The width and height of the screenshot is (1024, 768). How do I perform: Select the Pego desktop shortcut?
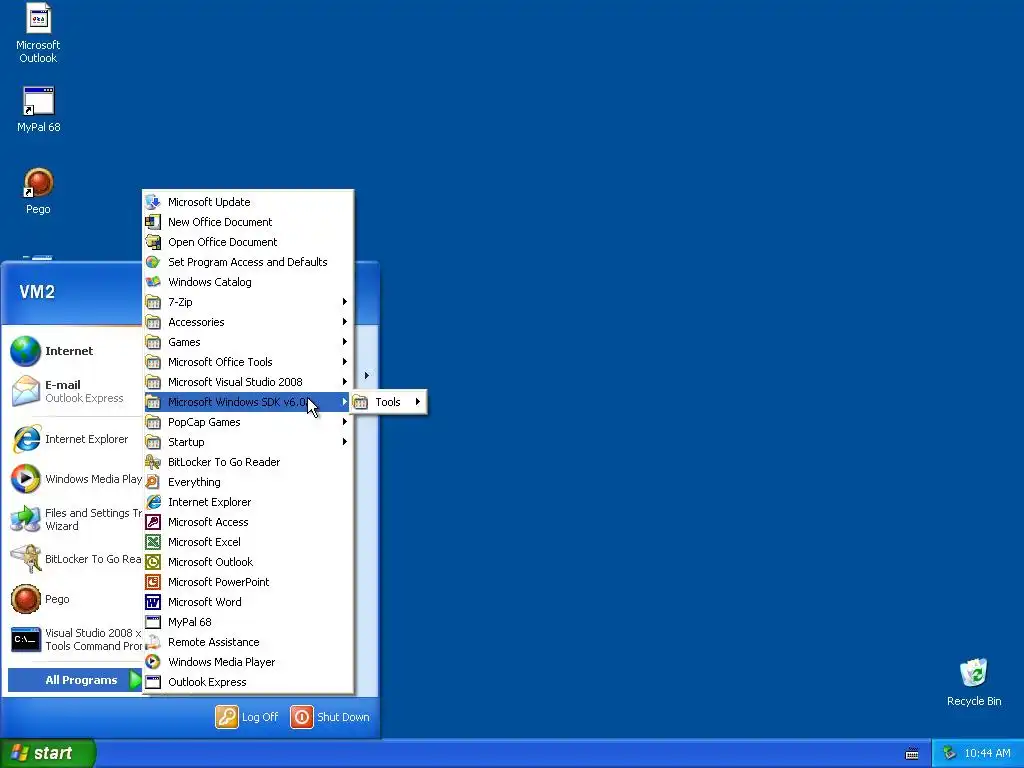(x=38, y=191)
